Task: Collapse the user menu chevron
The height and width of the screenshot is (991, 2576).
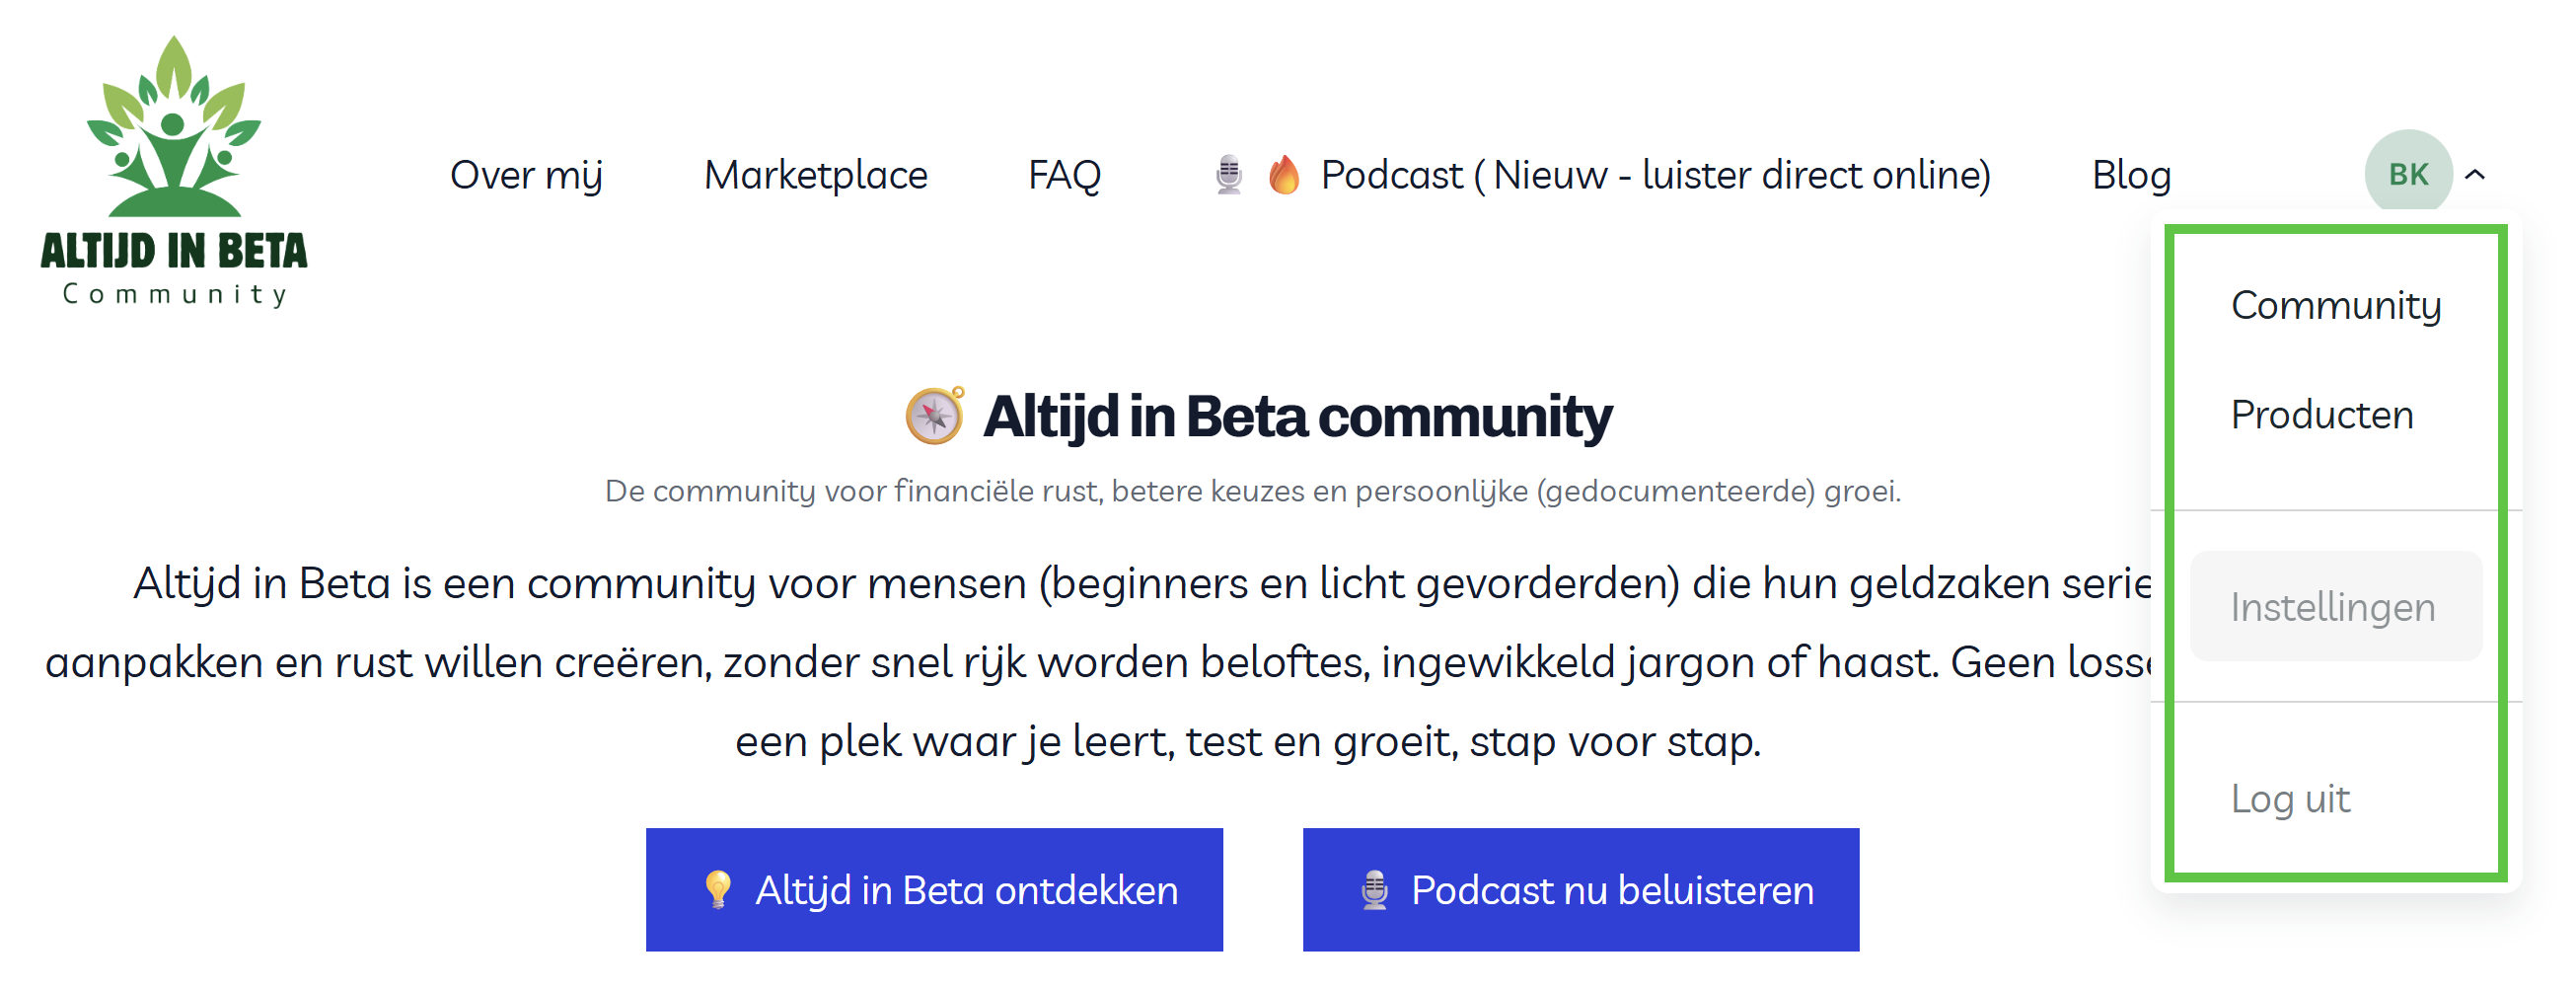Action: [x=2475, y=175]
